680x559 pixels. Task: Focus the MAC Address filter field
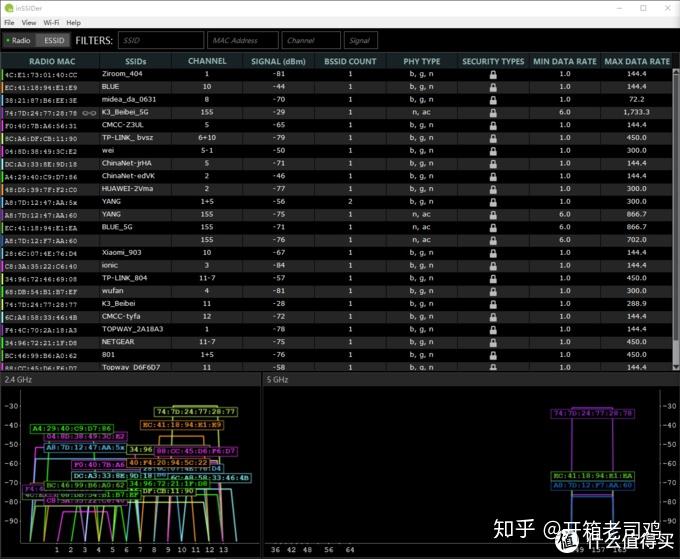click(243, 40)
